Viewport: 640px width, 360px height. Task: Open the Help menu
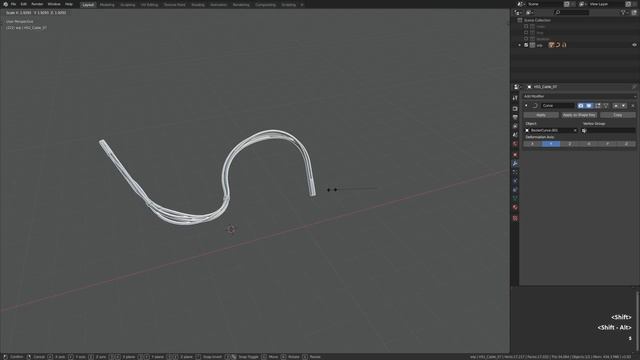click(69, 4)
